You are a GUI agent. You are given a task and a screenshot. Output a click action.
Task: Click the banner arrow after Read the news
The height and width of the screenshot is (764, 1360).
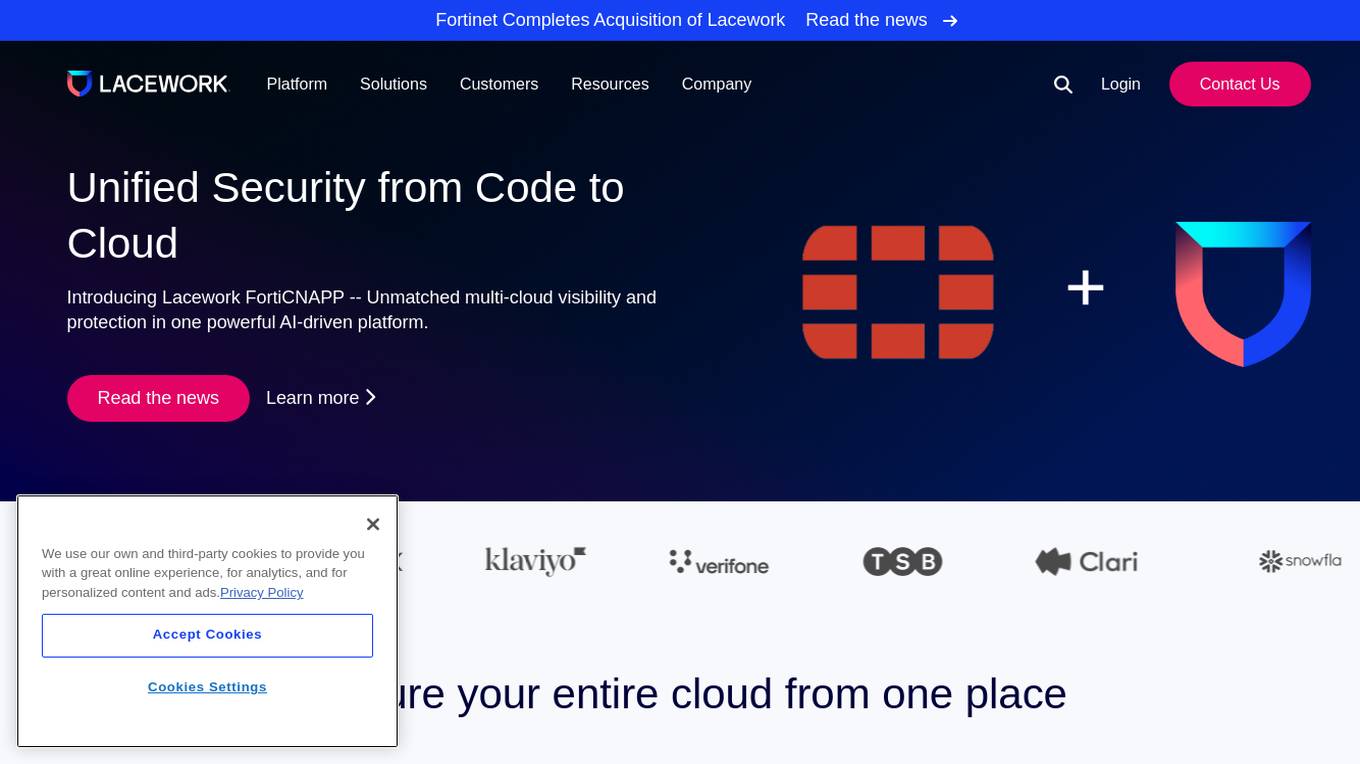coord(950,21)
